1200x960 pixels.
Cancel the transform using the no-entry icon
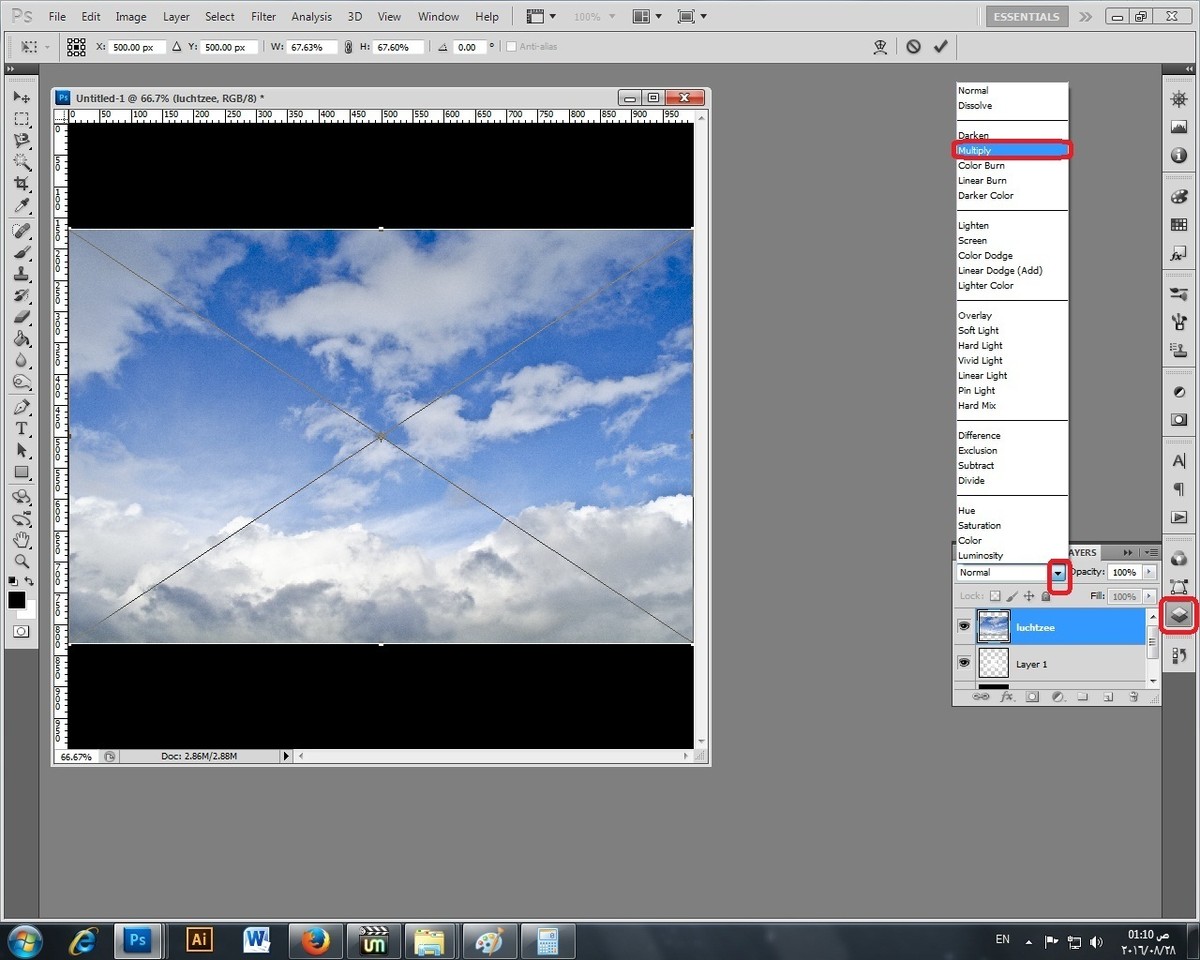tap(913, 47)
